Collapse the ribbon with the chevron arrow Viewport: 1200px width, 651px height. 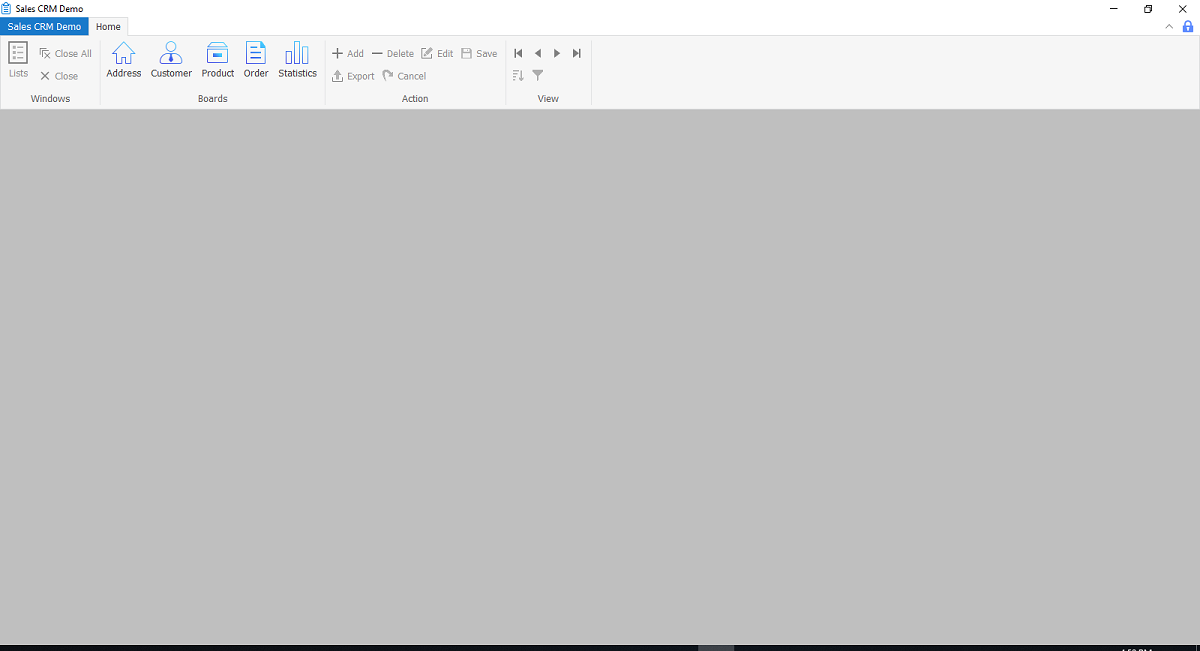1170,27
